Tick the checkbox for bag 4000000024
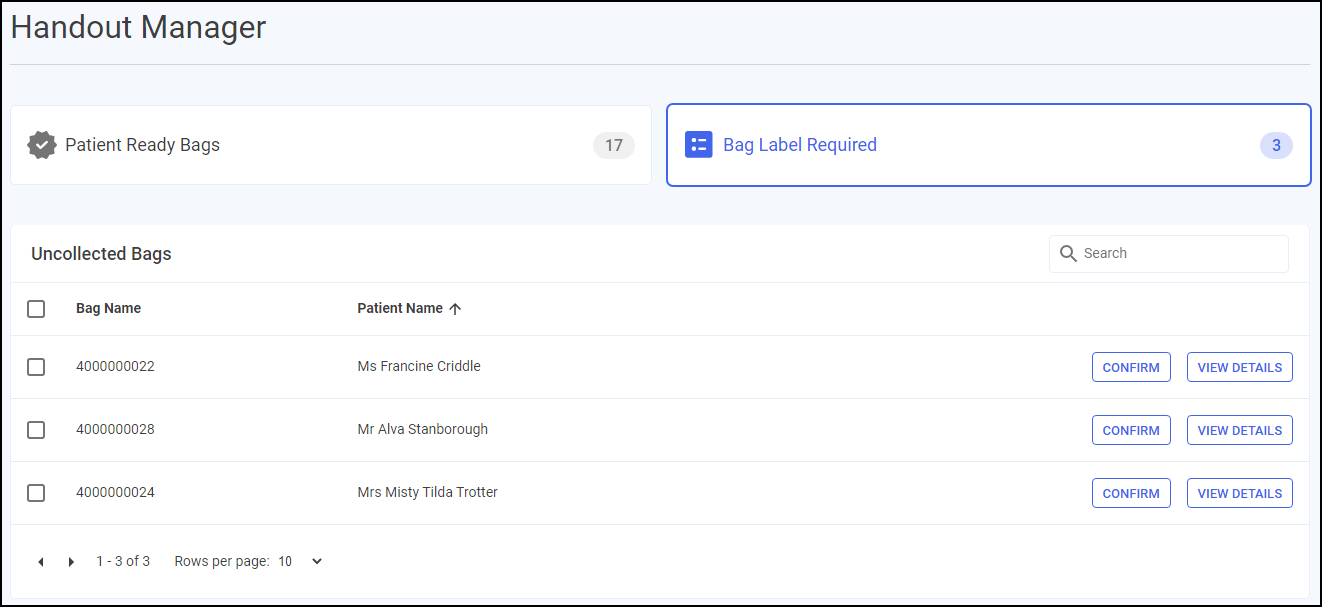Viewport: 1322px width, 607px height. tap(36, 493)
